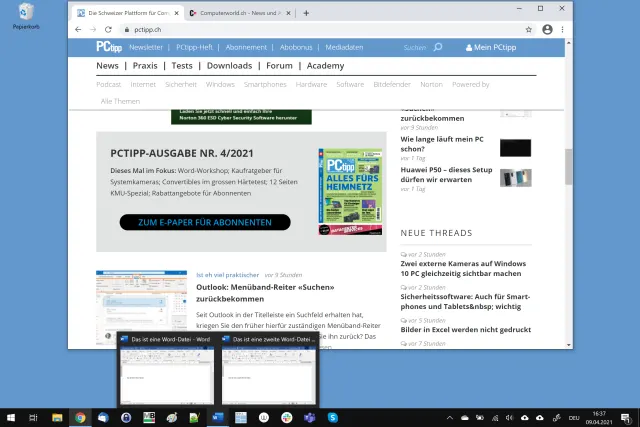Image resolution: width=640 pixels, height=427 pixels.
Task: Open Skype from the taskbar
Action: (x=333, y=418)
